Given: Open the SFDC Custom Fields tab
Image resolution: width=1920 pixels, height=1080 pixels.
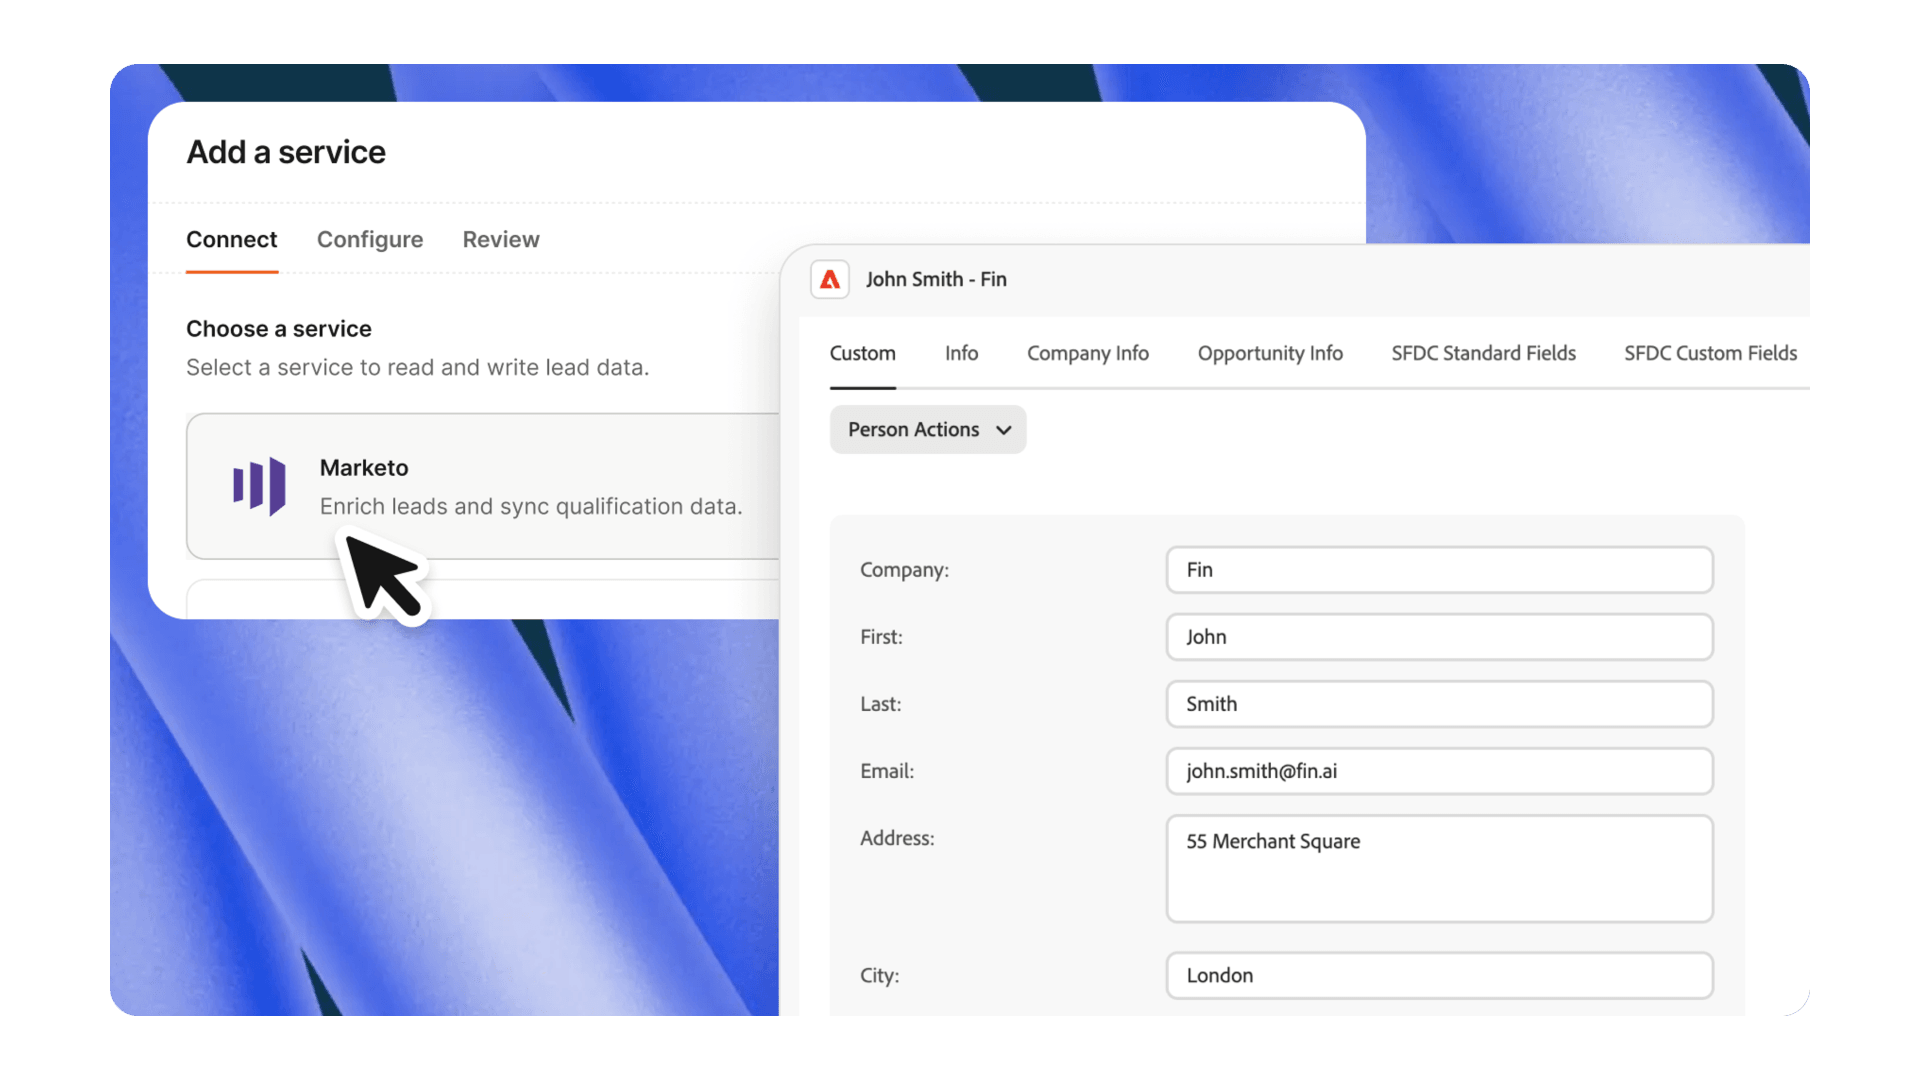Looking at the screenshot, I should (1711, 353).
